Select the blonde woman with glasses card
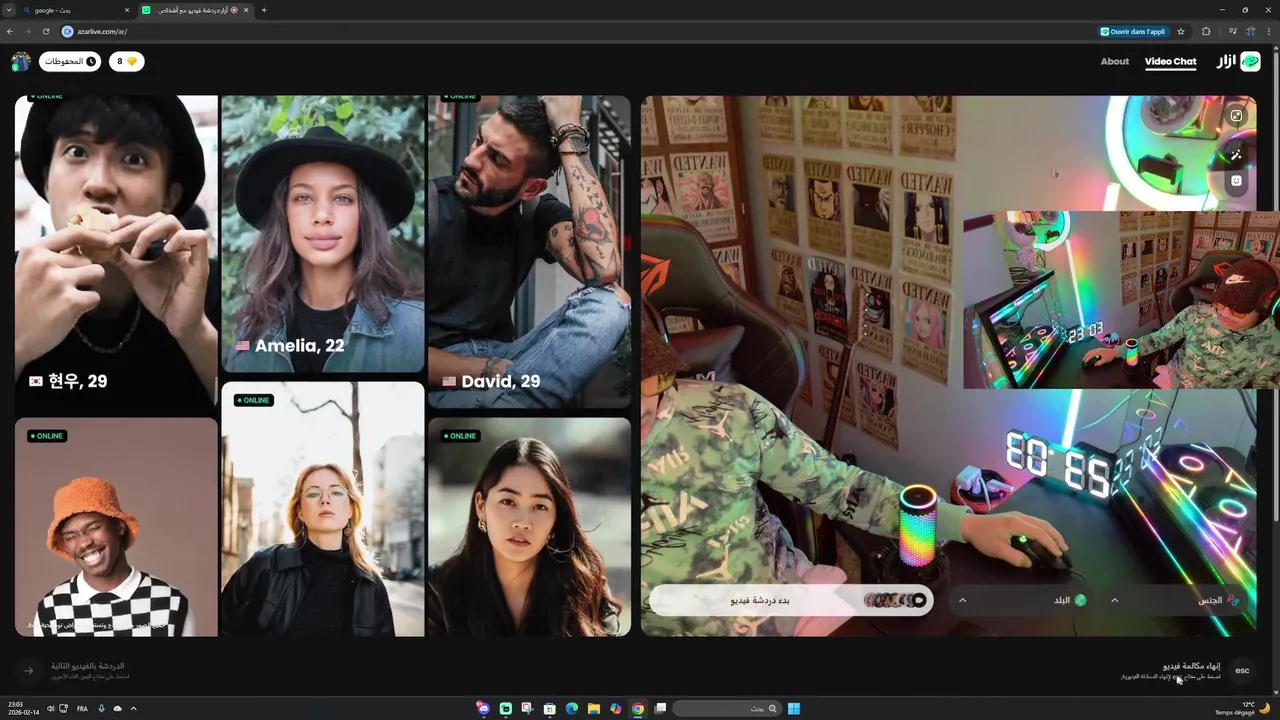 (323, 509)
